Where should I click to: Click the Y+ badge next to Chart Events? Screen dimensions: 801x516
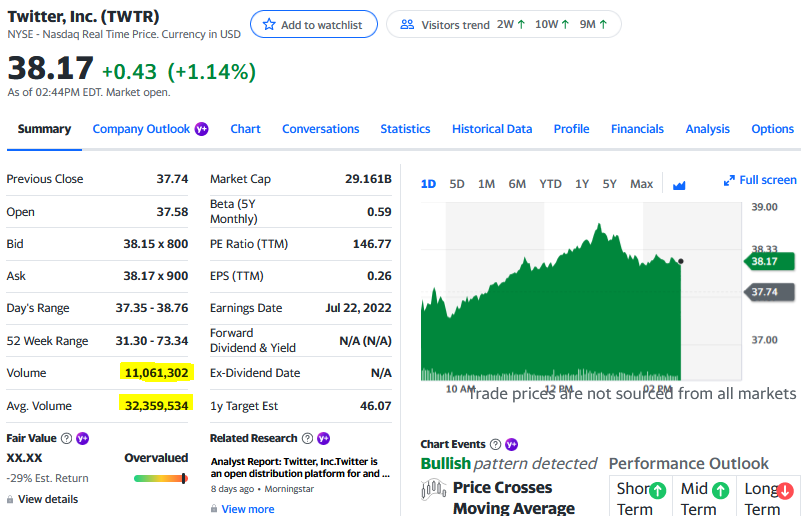pos(511,444)
